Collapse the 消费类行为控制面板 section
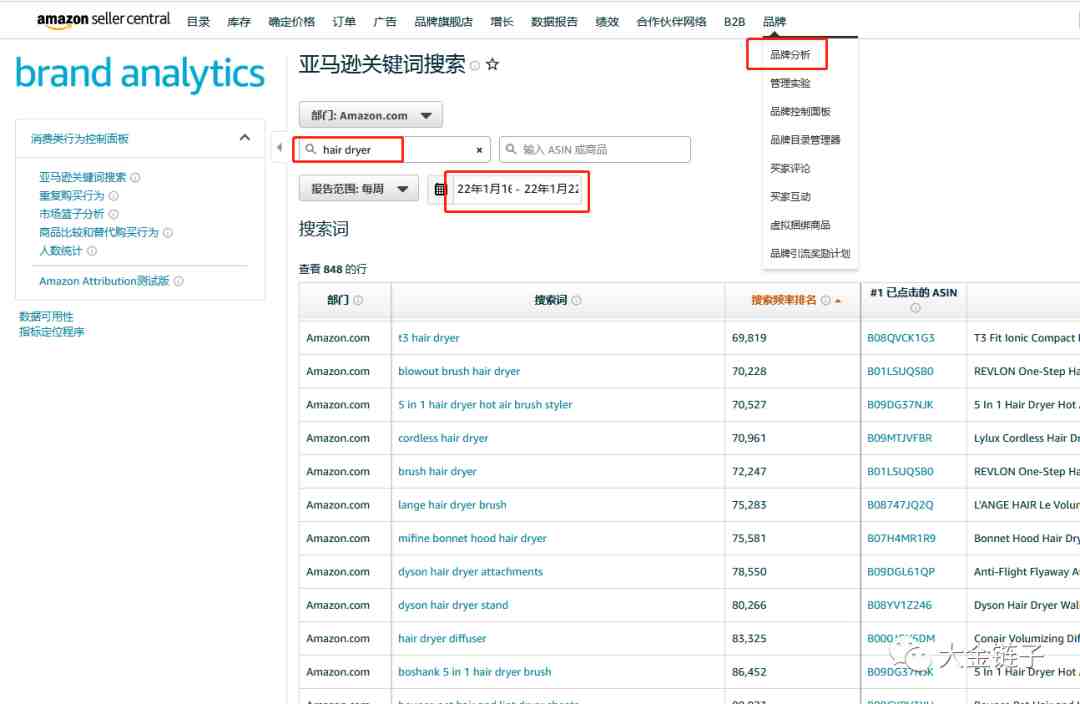 point(244,138)
